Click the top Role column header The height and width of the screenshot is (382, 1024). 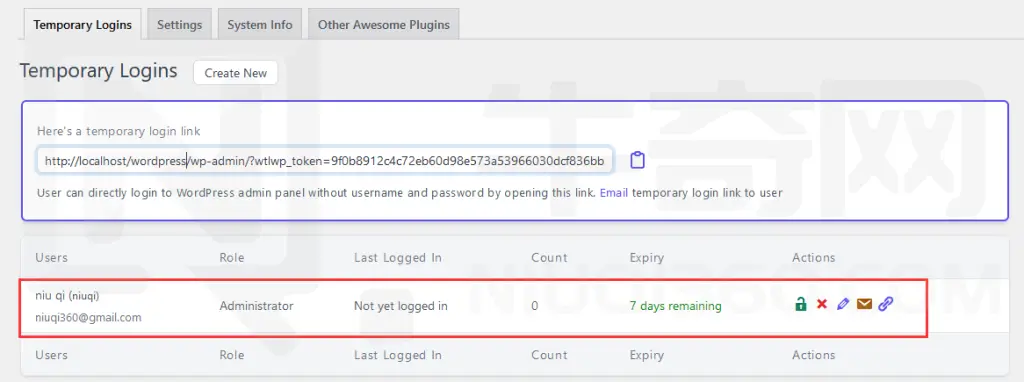click(232, 257)
